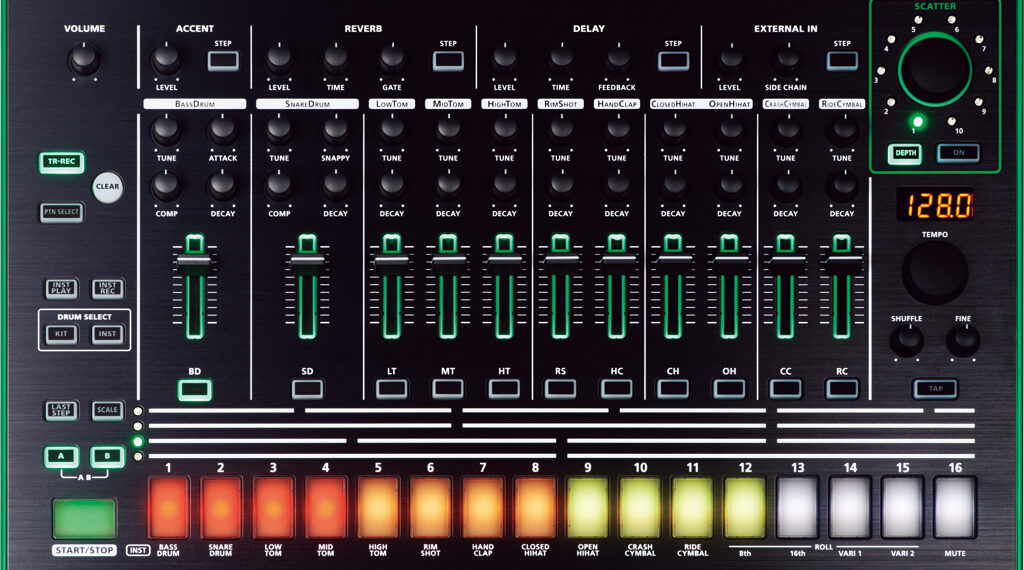Click the VOLUME knob
The height and width of the screenshot is (570, 1024).
[x=84, y=61]
